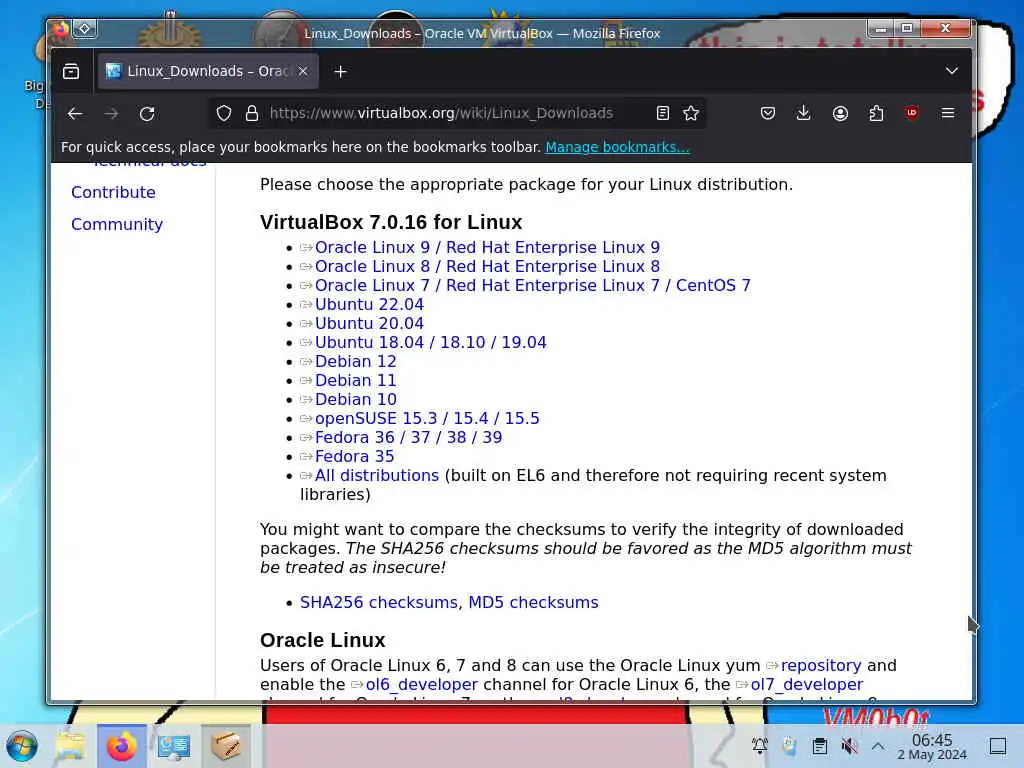Unmute the muted volume tray icon
The width and height of the screenshot is (1024, 768).
pos(849,746)
